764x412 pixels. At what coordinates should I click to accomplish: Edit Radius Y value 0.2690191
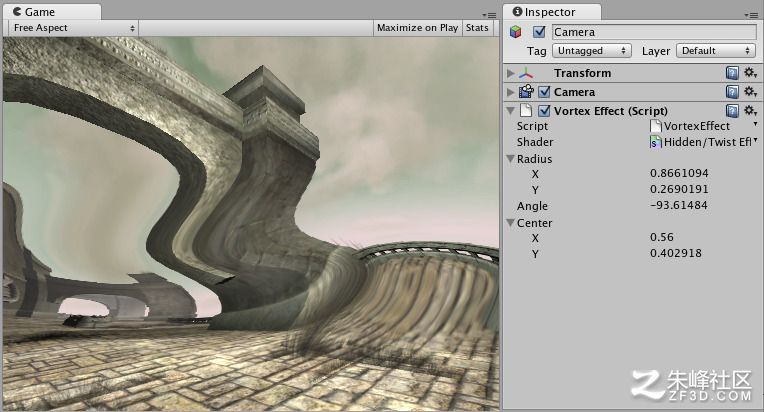pos(679,189)
